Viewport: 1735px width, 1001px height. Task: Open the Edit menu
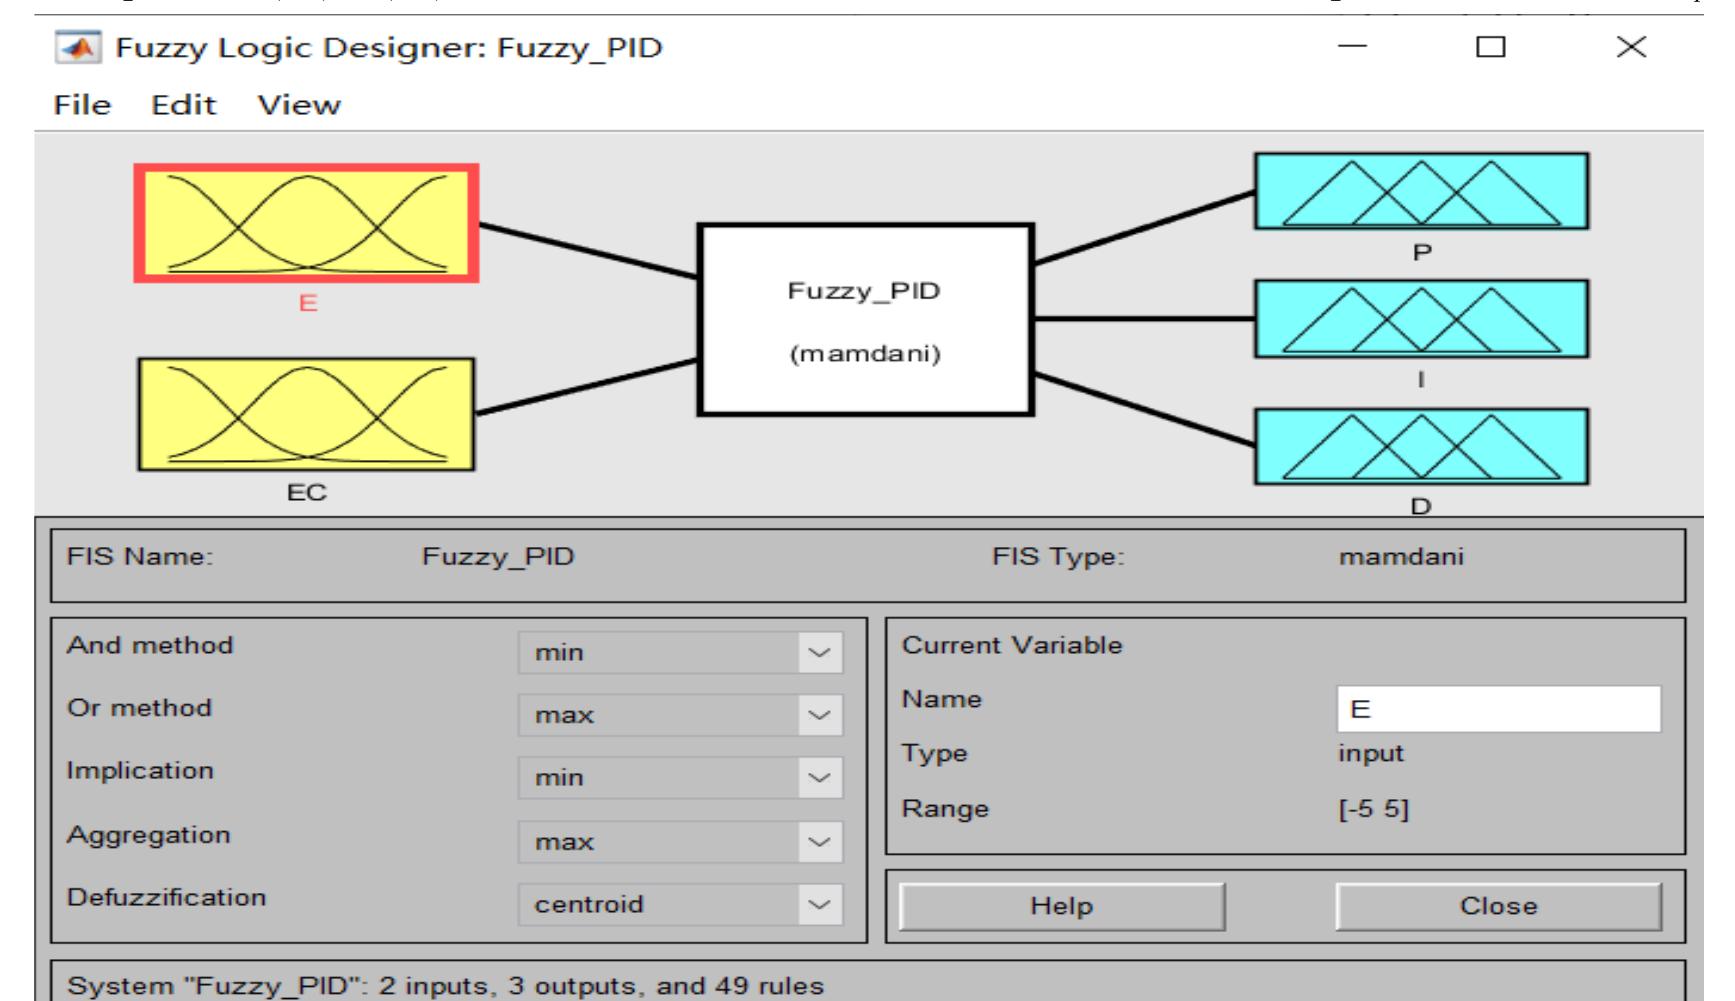(x=183, y=105)
